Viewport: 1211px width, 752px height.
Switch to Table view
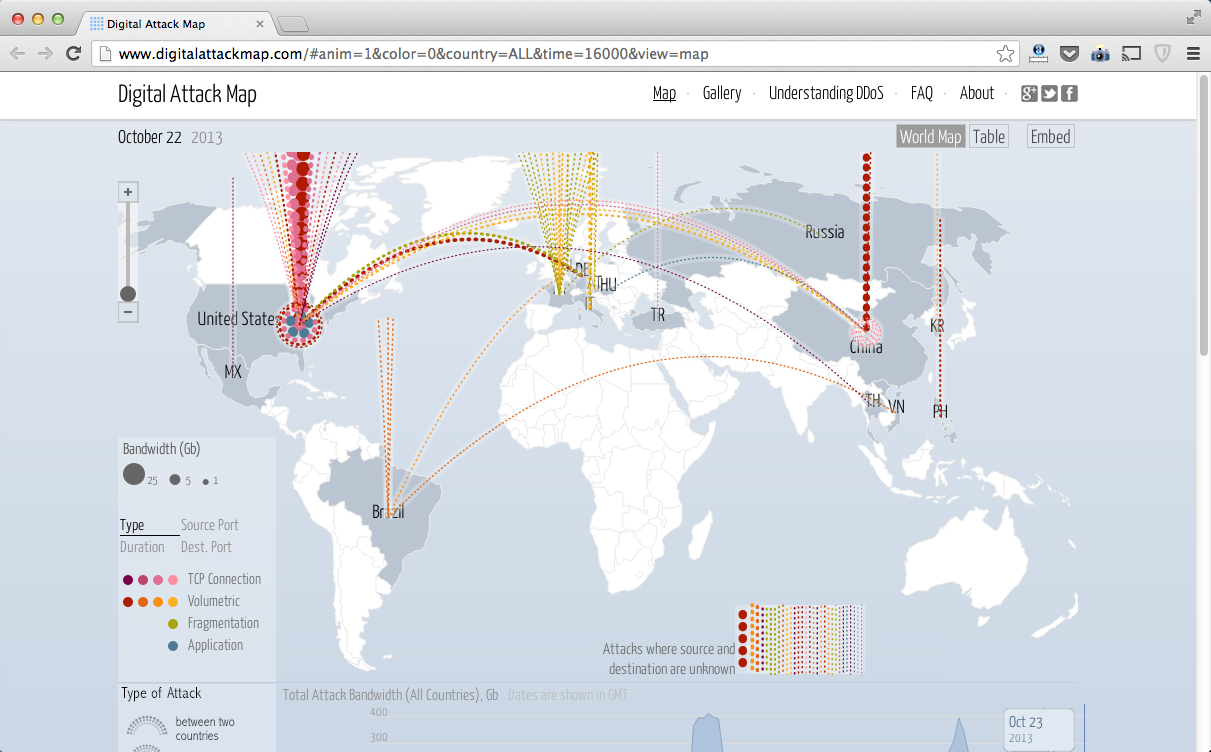tap(989, 137)
